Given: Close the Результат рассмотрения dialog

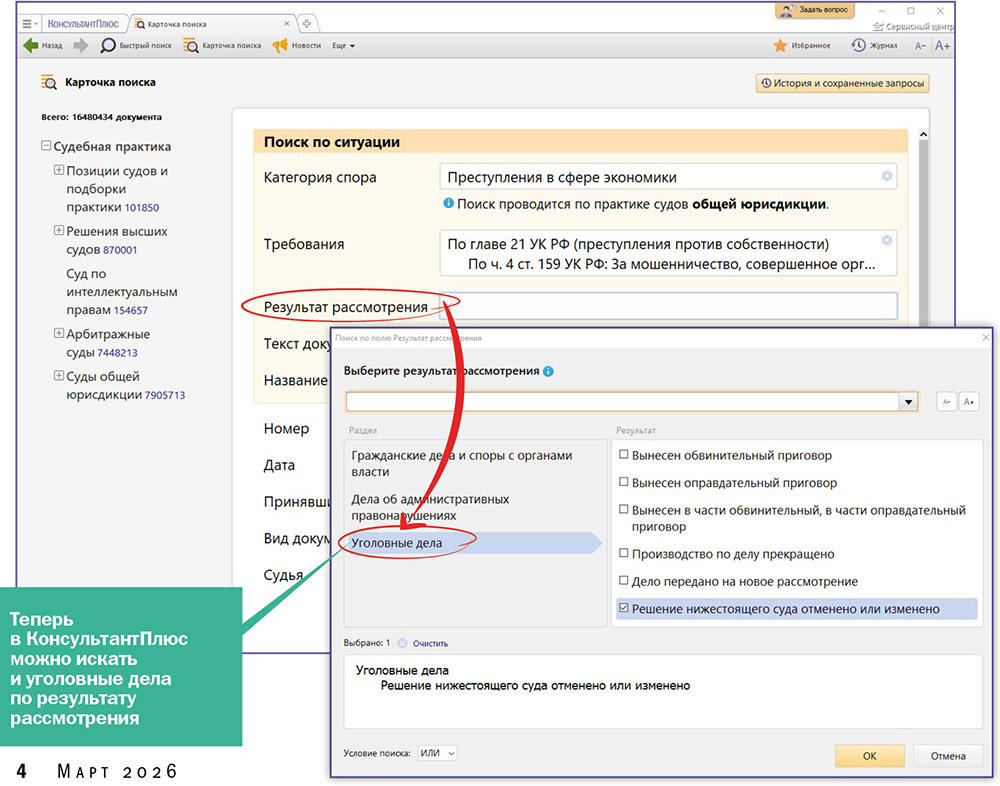Looking at the screenshot, I should pos(986,337).
